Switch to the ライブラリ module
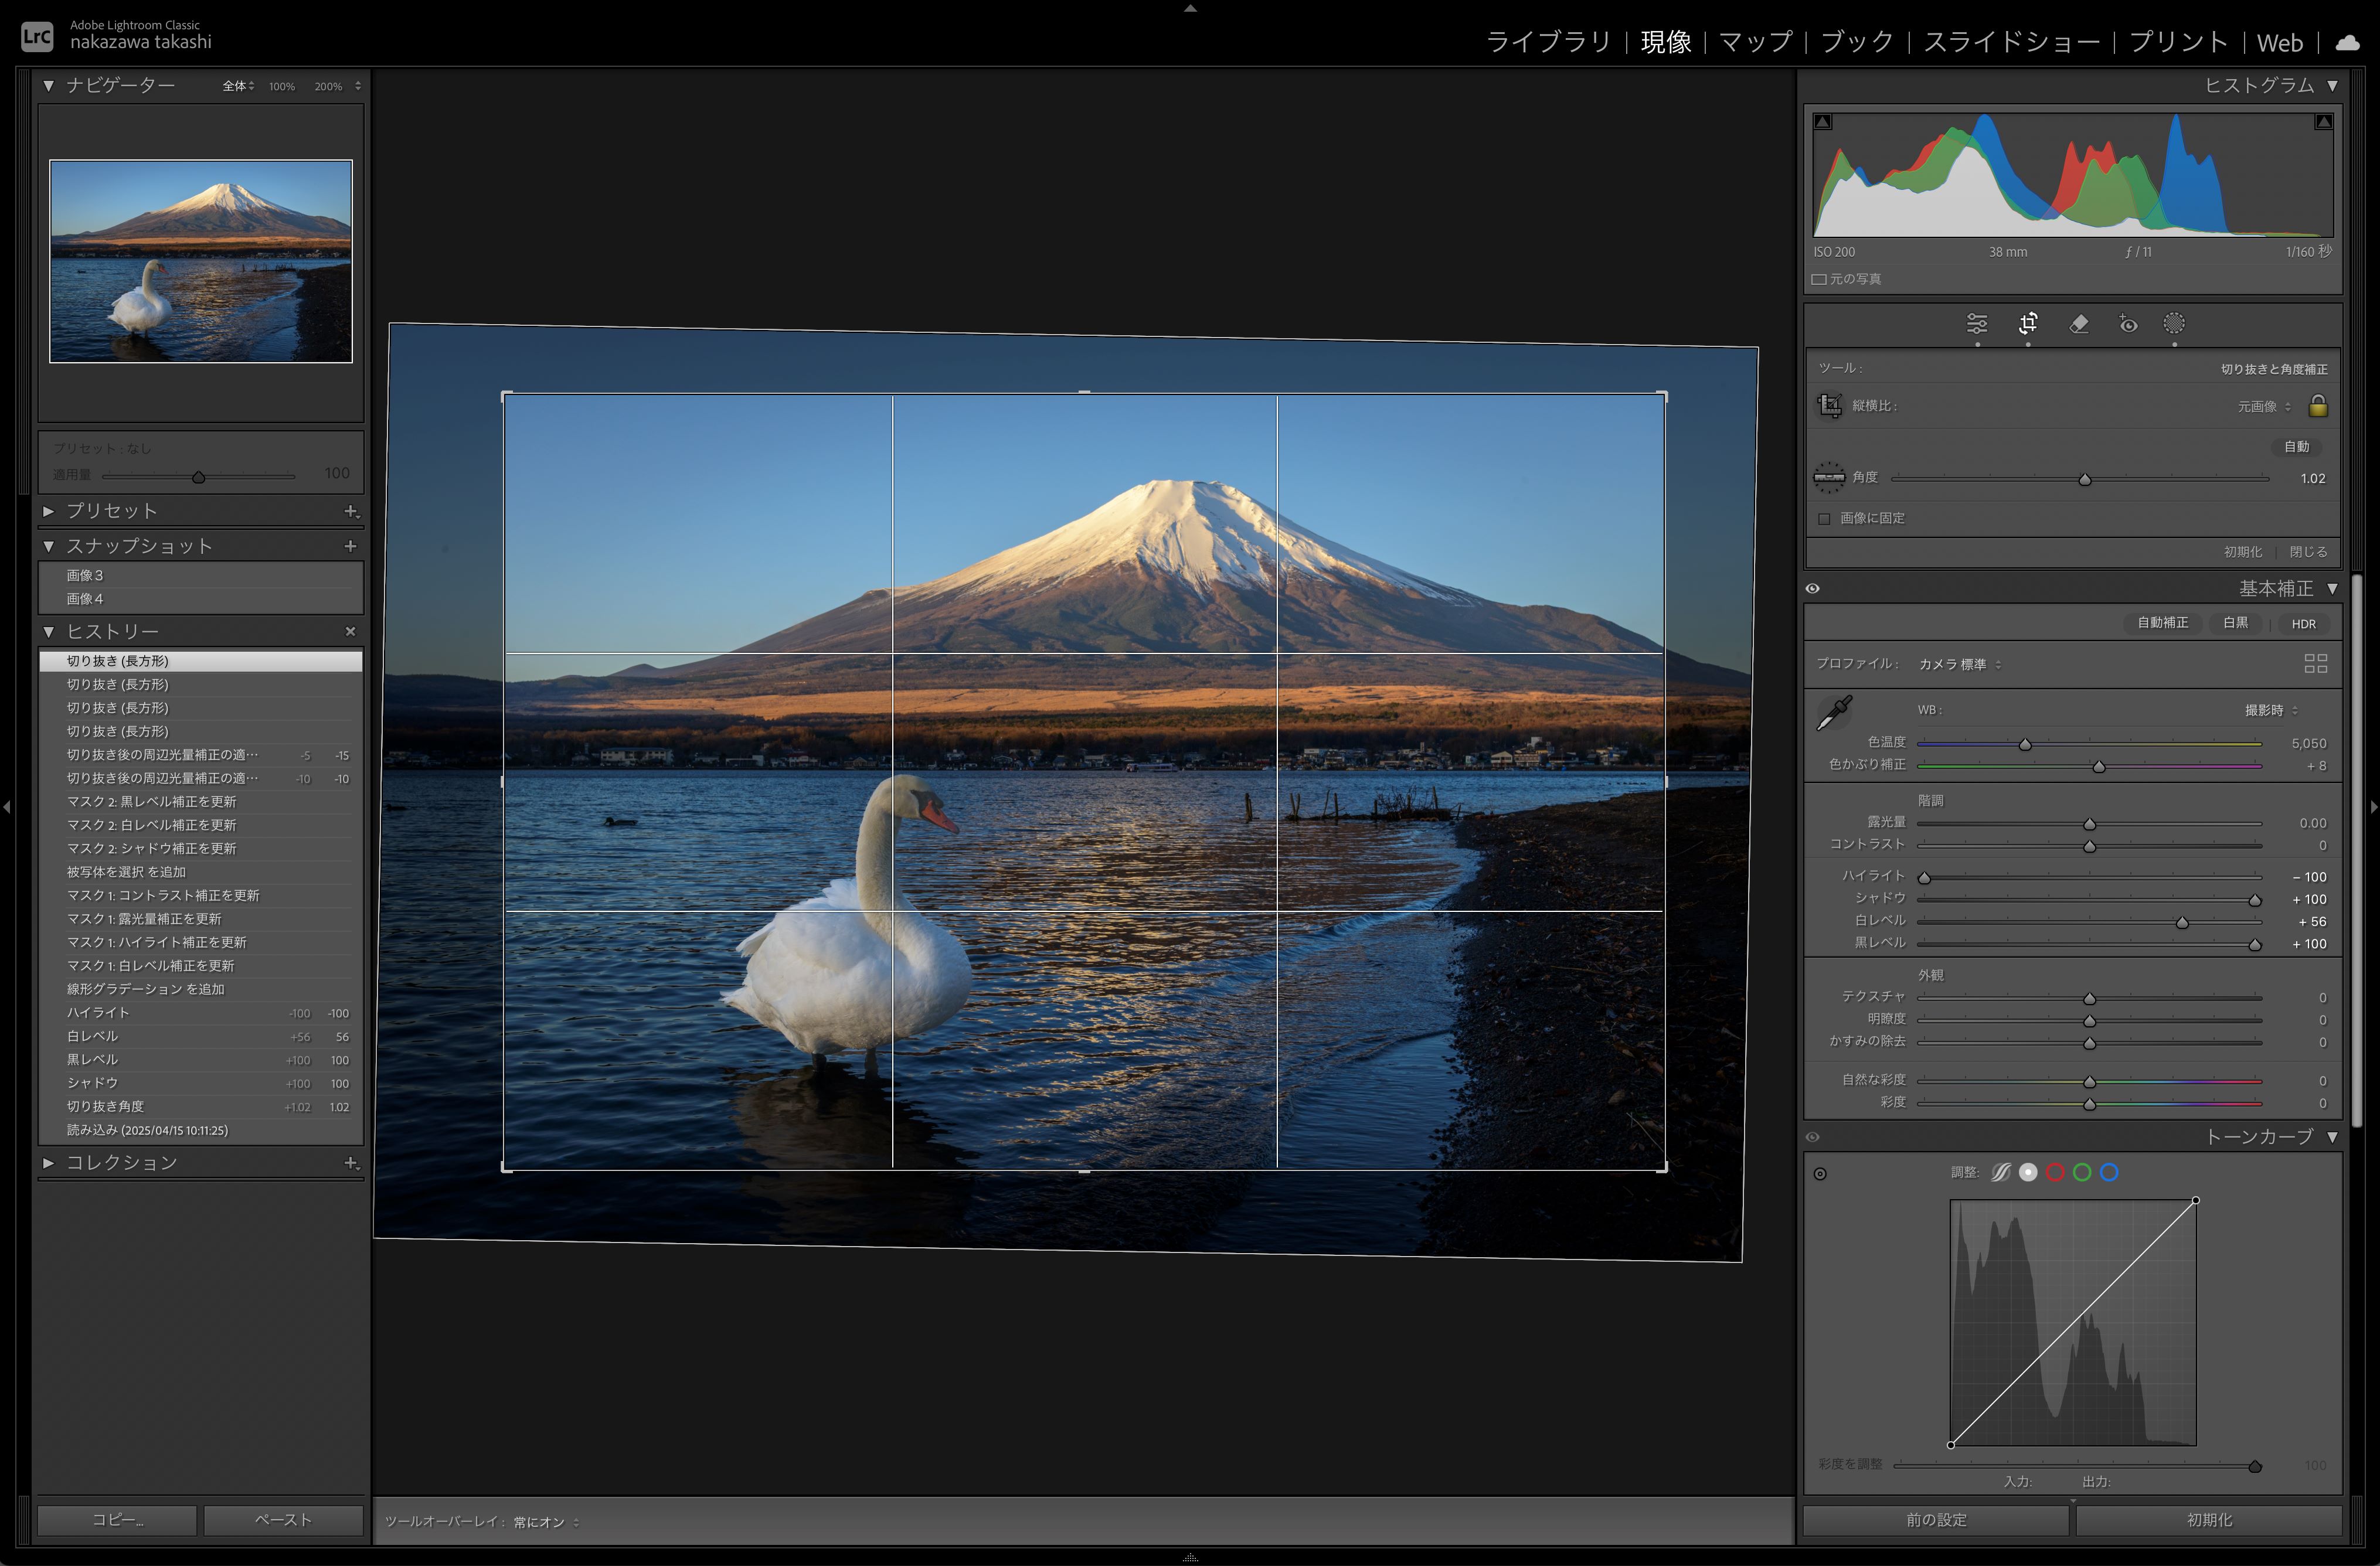Image resolution: width=2380 pixels, height=1566 pixels. pyautogui.click(x=1548, y=42)
